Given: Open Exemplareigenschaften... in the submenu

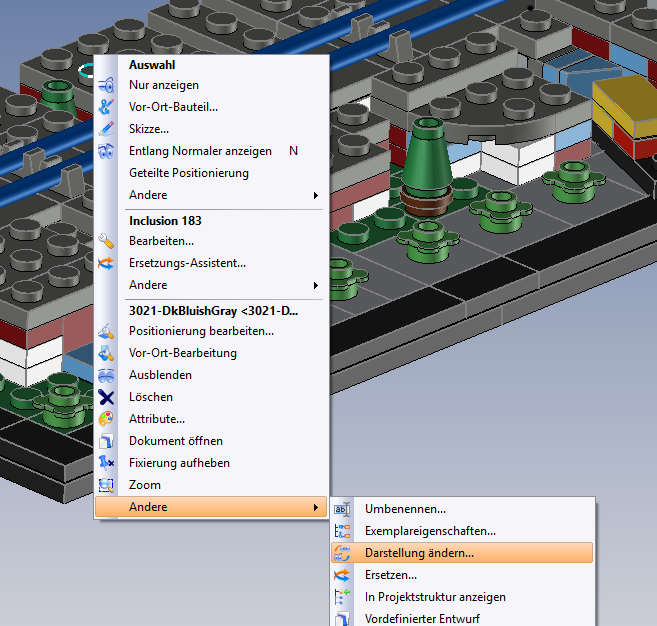Looking at the screenshot, I should [462, 531].
